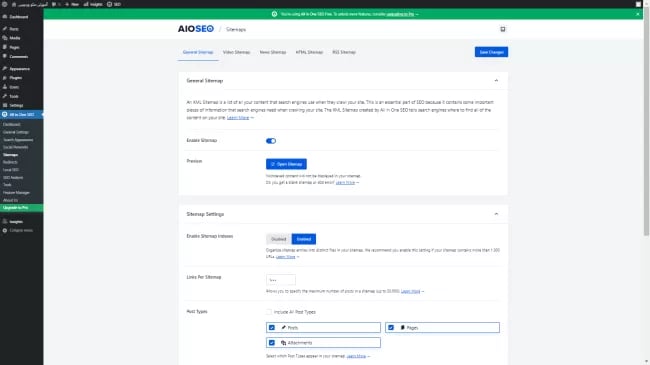Click upgrading to Pro link in banner
Viewport: 650px width, 365px height.
coord(400,14)
